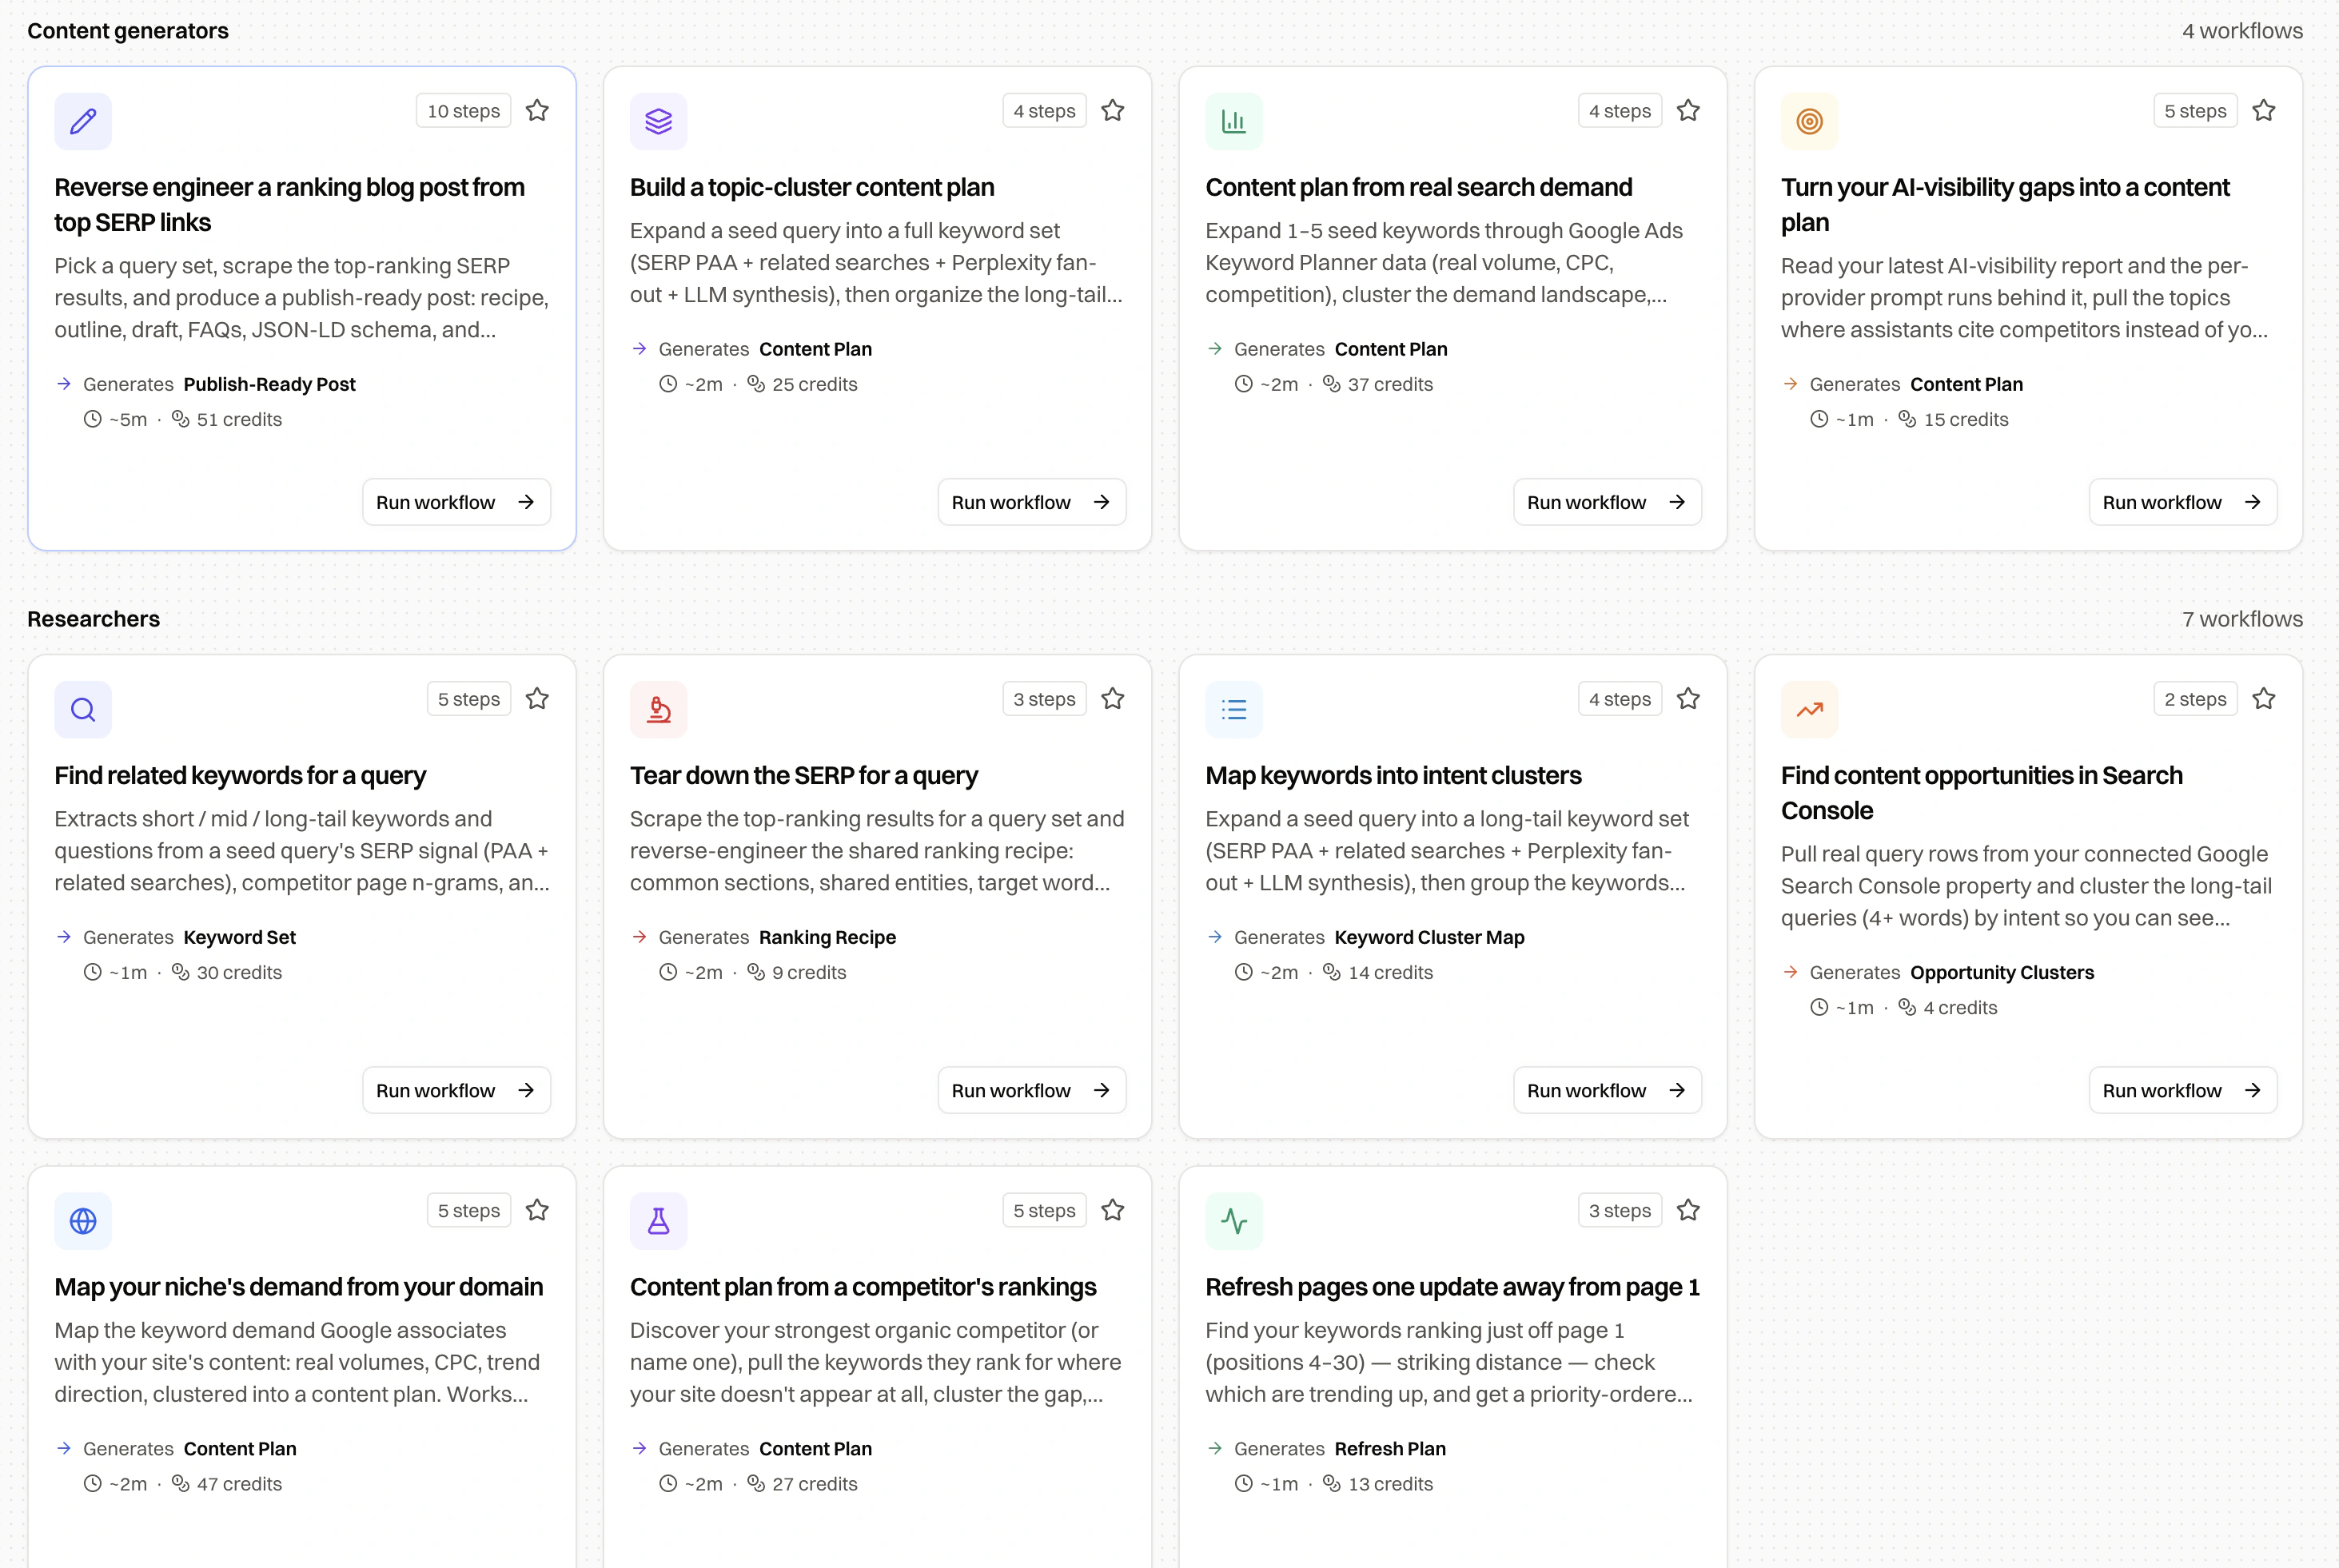Viewport: 2339px width, 1568px height.
Task: Click microscope icon on Tear down the SERP card
Action: [x=658, y=709]
